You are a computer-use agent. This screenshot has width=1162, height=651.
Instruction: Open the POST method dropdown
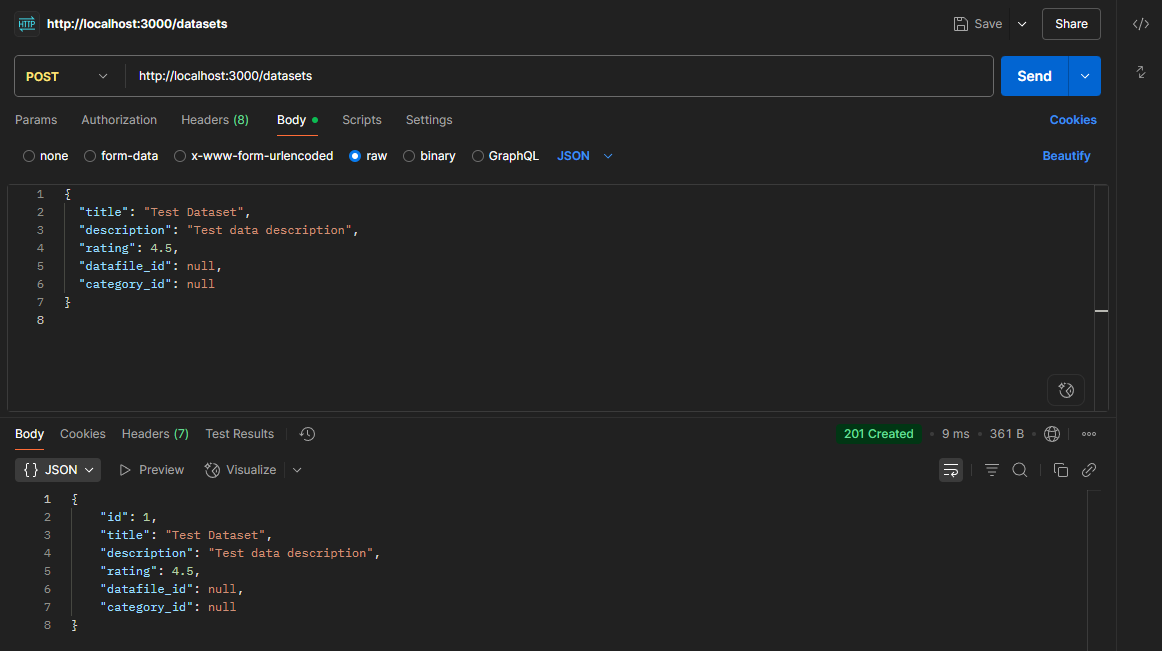67,76
